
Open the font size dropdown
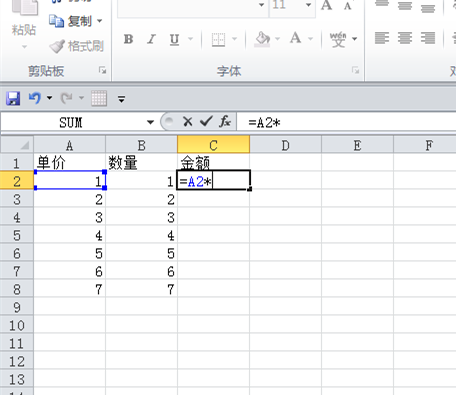308,5
